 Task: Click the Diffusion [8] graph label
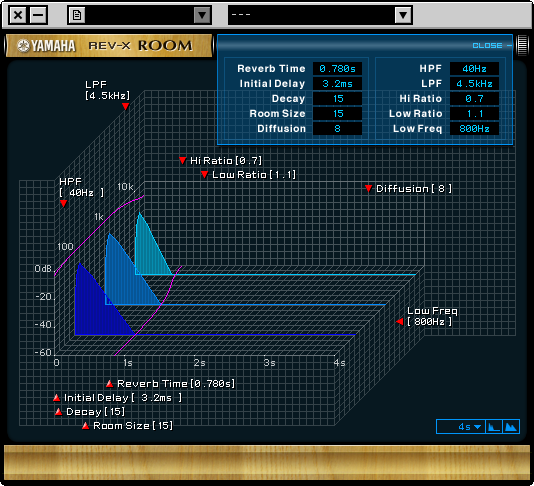coord(414,189)
